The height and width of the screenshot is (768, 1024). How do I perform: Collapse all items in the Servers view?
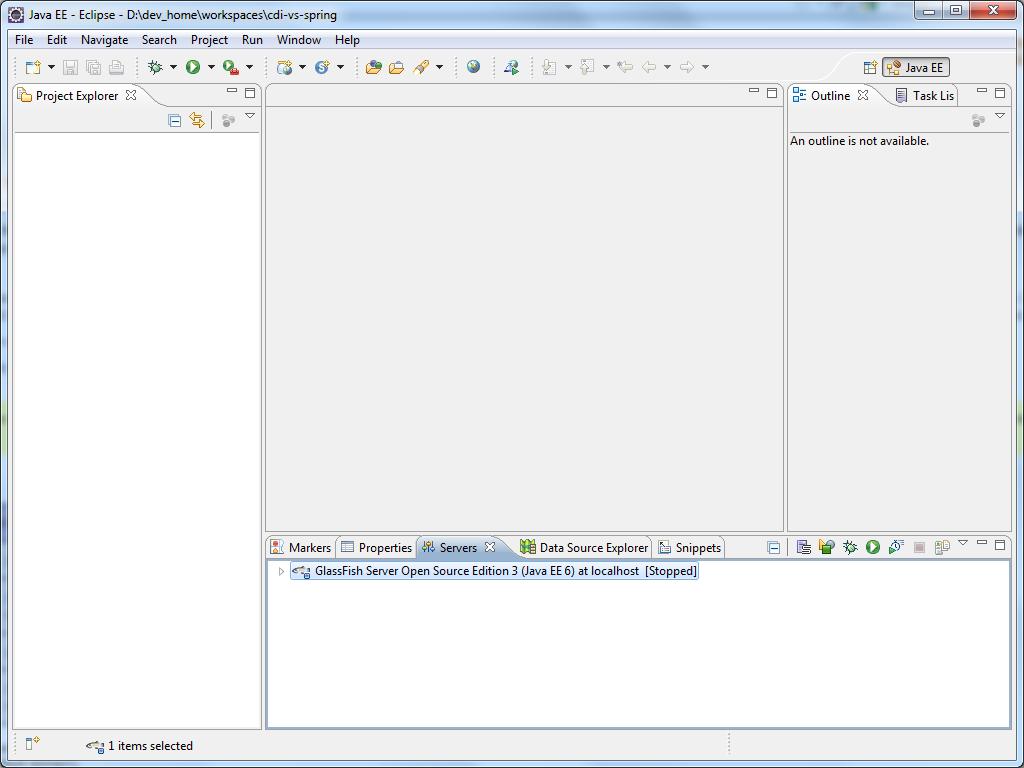click(x=774, y=547)
